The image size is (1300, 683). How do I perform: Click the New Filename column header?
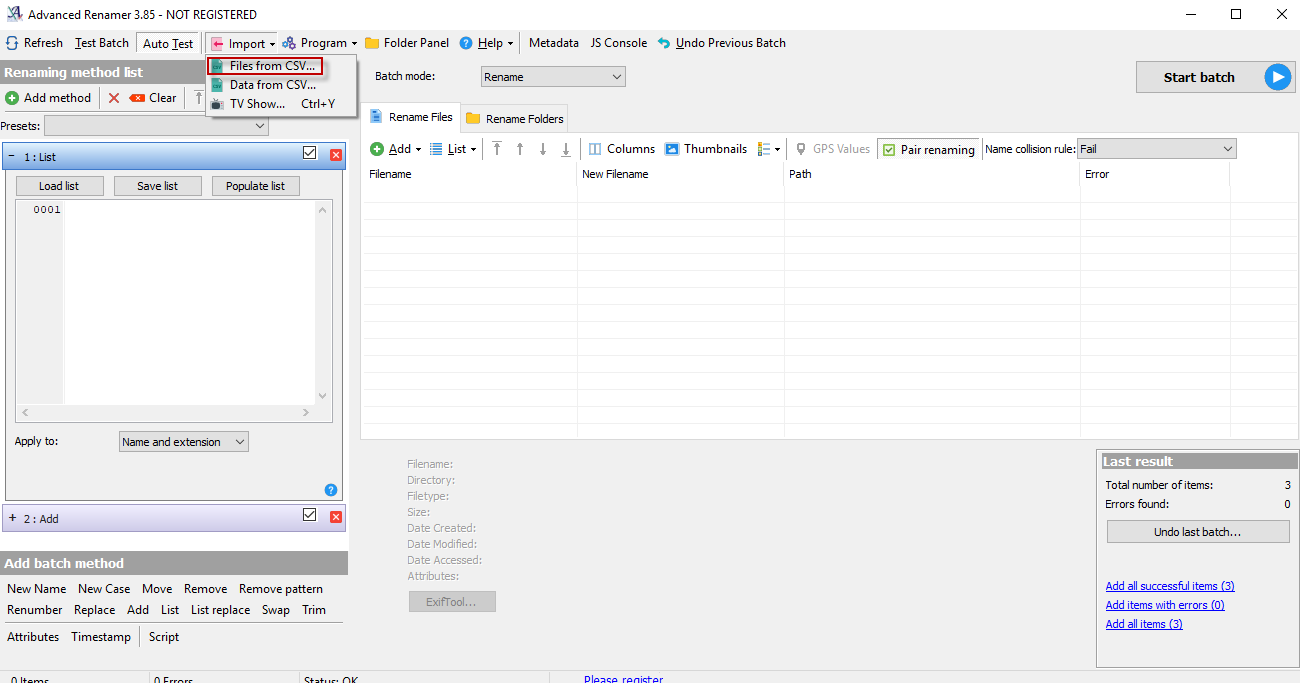(680, 174)
